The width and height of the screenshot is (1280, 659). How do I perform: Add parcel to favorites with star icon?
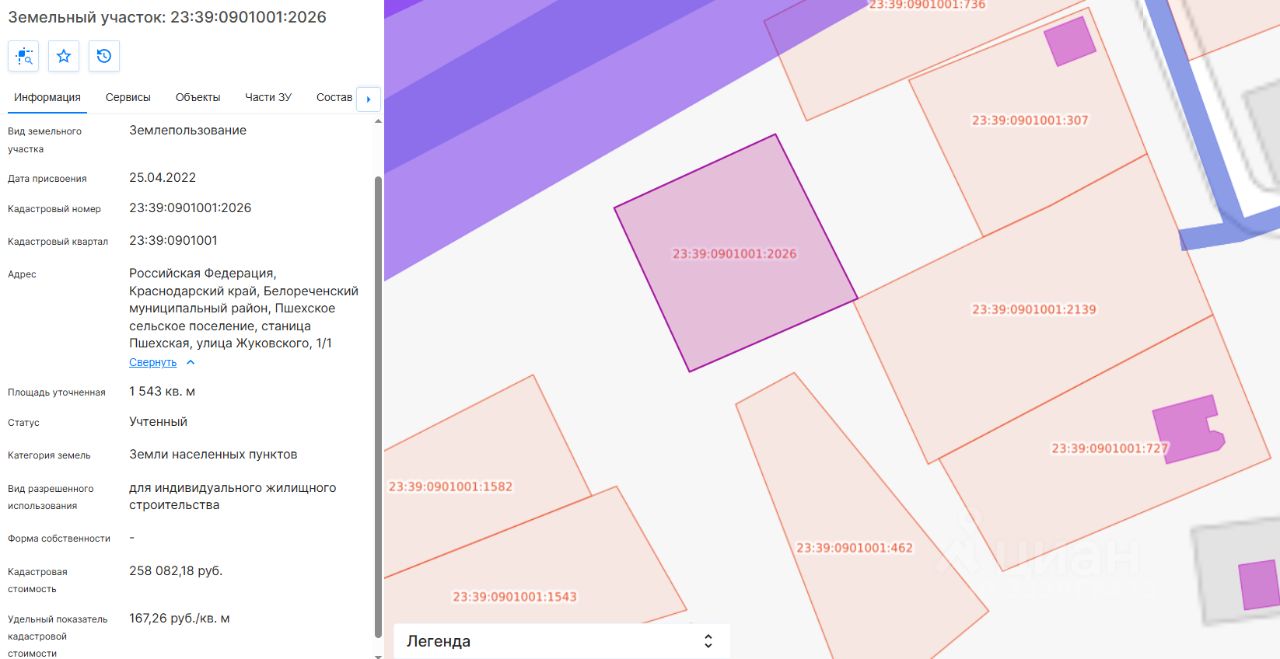click(64, 56)
